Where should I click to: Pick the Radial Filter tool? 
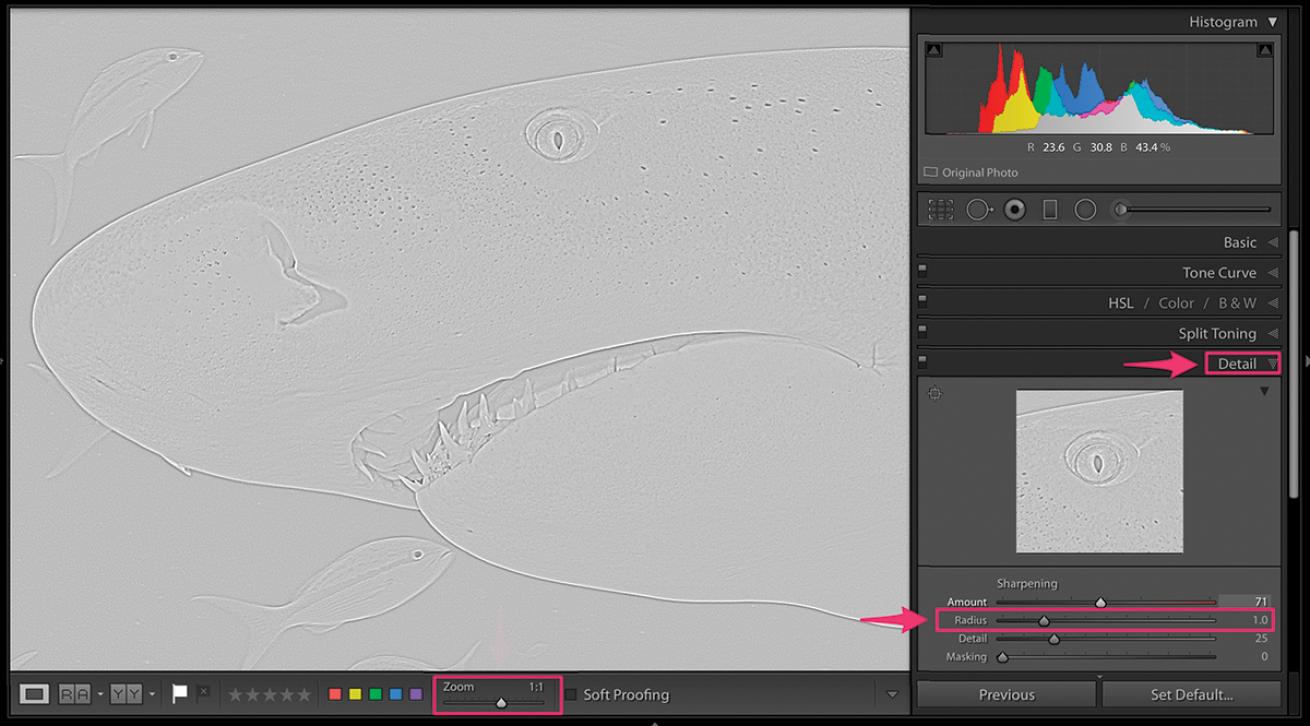coord(1085,210)
